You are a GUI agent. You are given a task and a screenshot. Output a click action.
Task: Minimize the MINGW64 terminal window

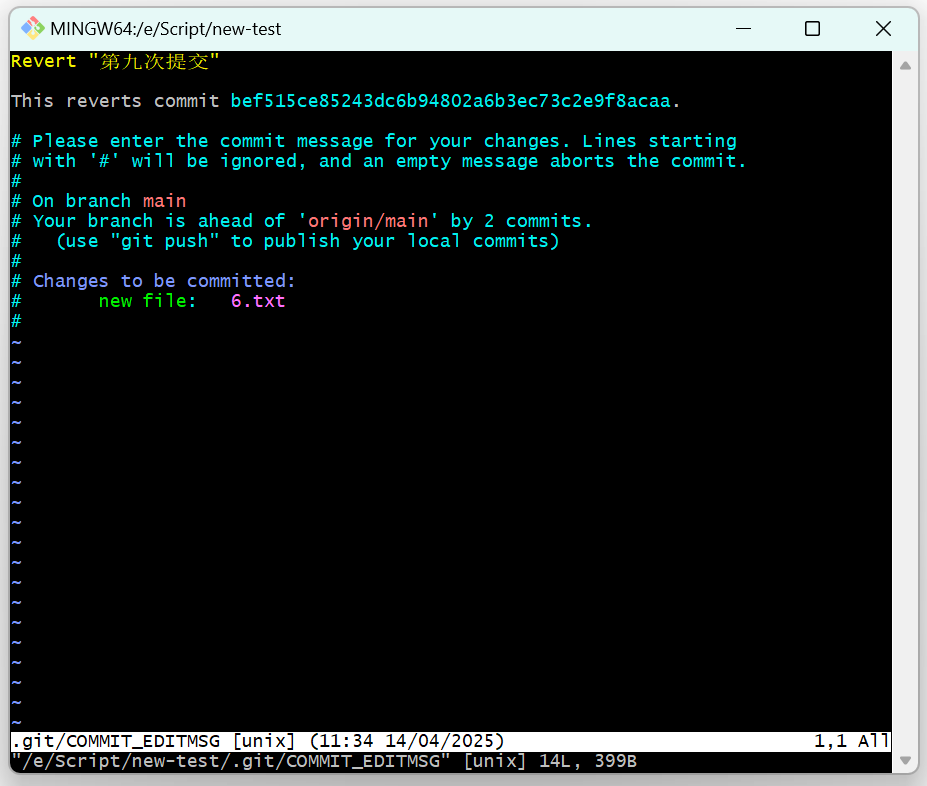pyautogui.click(x=743, y=28)
